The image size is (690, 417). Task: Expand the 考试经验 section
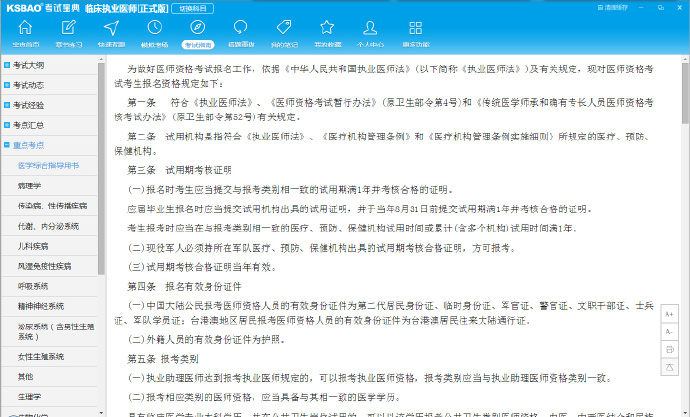(x=49, y=105)
